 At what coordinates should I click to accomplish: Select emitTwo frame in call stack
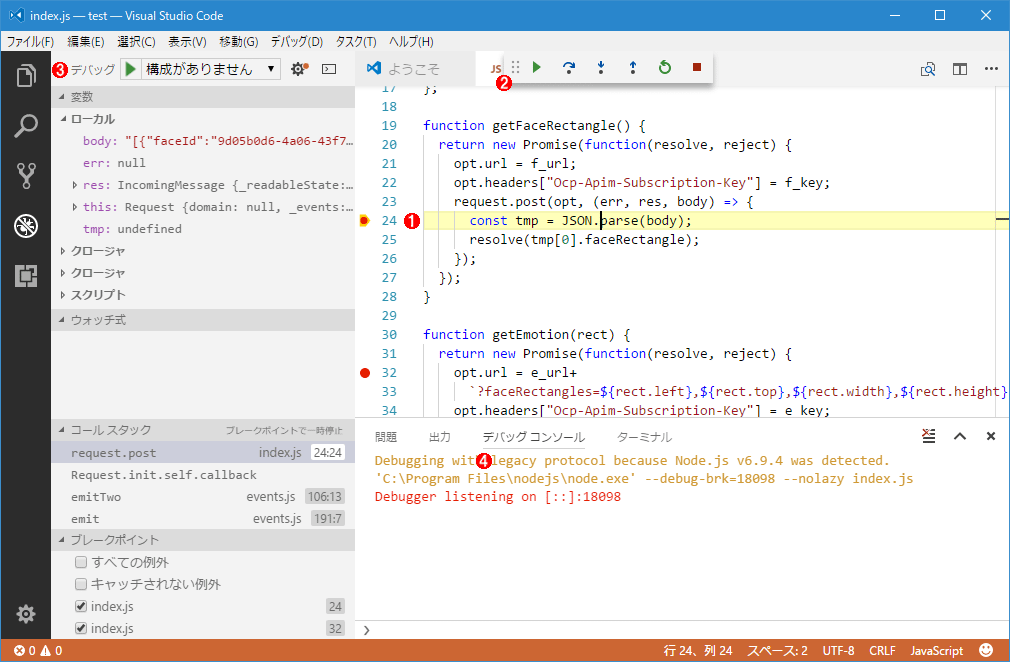(x=96, y=497)
